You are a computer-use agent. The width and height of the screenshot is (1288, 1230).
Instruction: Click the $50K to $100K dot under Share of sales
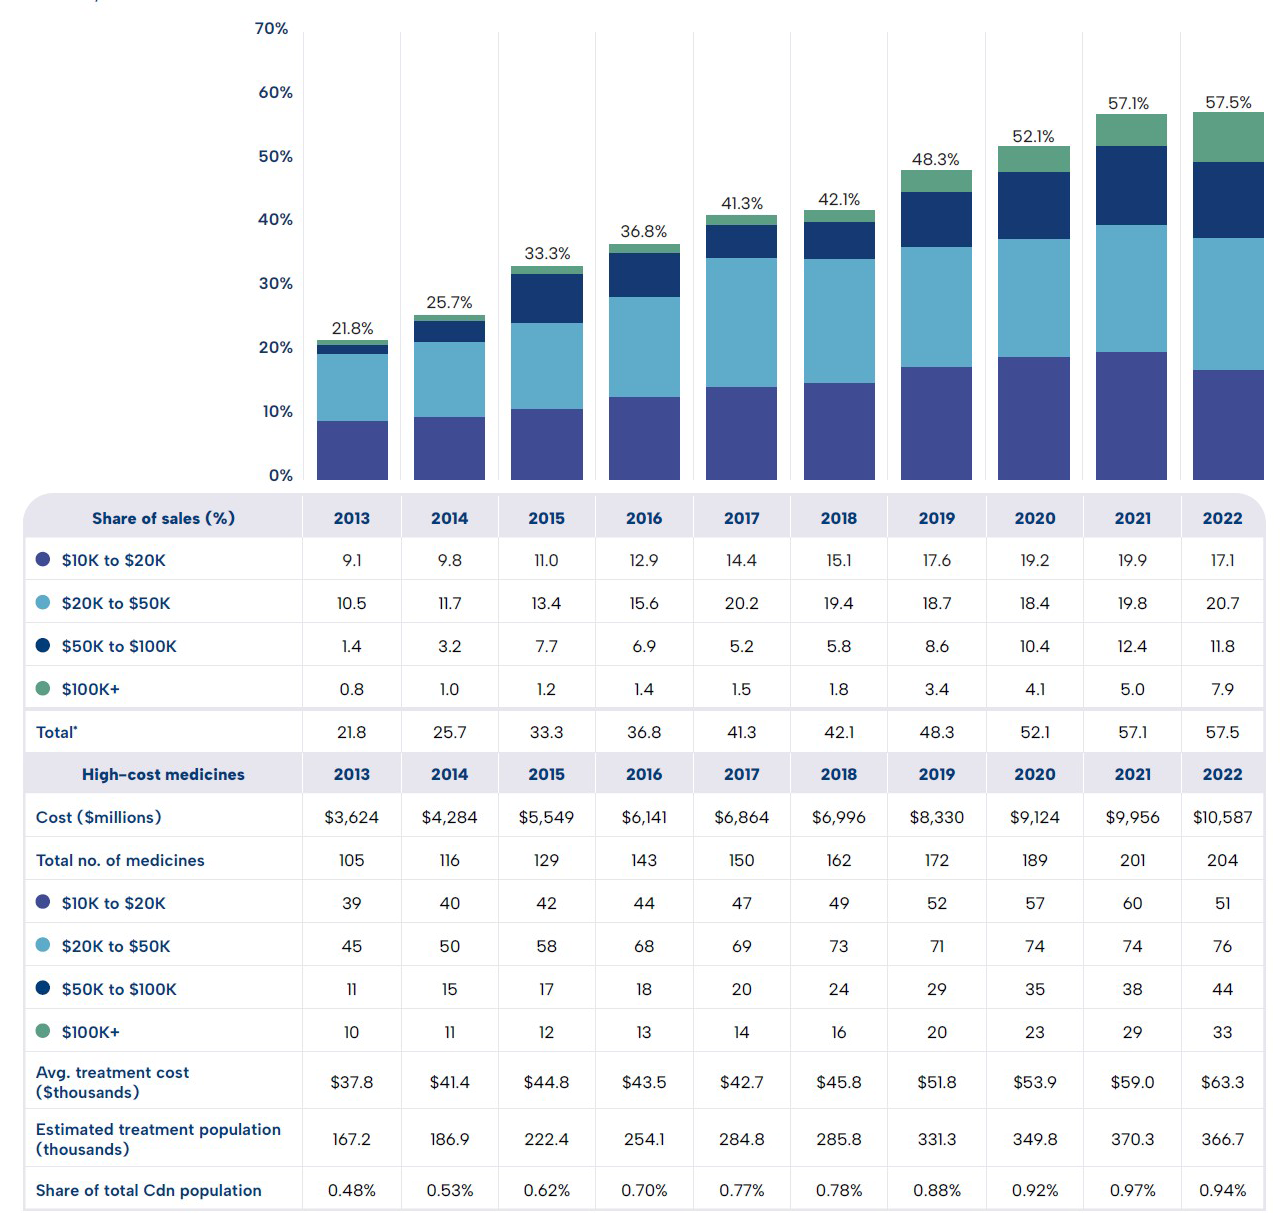pos(43,646)
